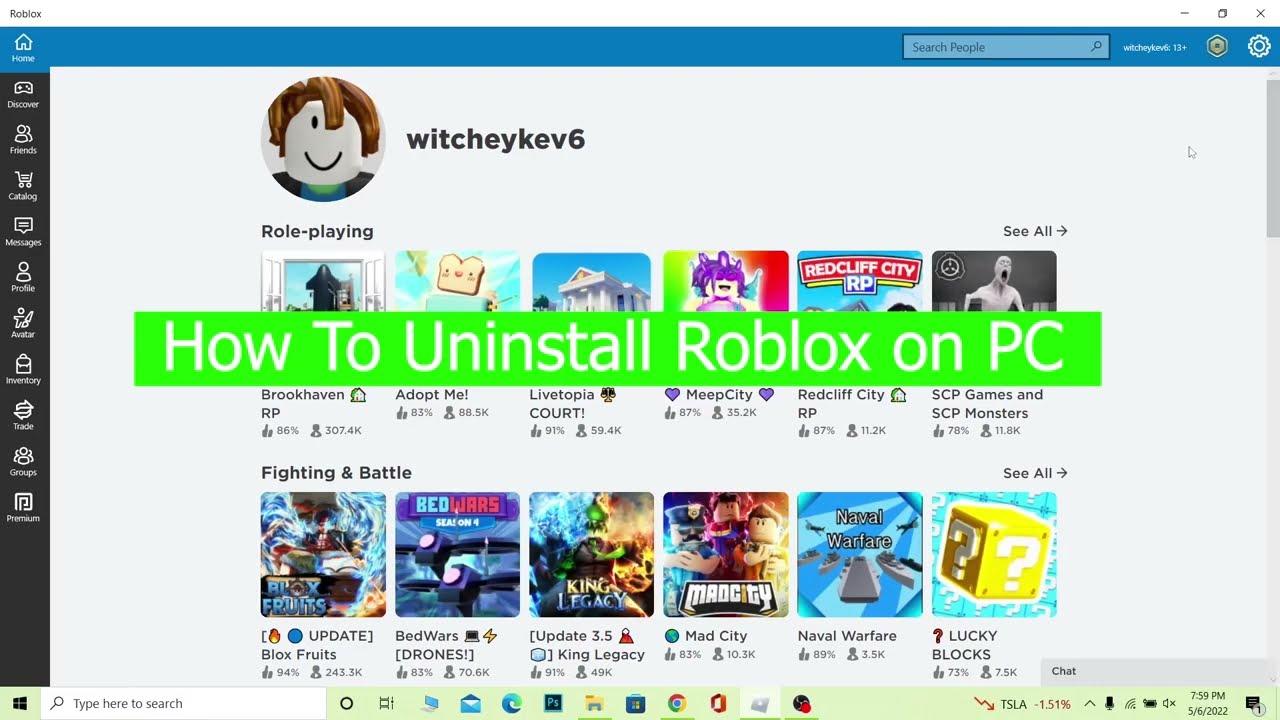
Task: Open Cortana circle on taskbar
Action: [346, 703]
